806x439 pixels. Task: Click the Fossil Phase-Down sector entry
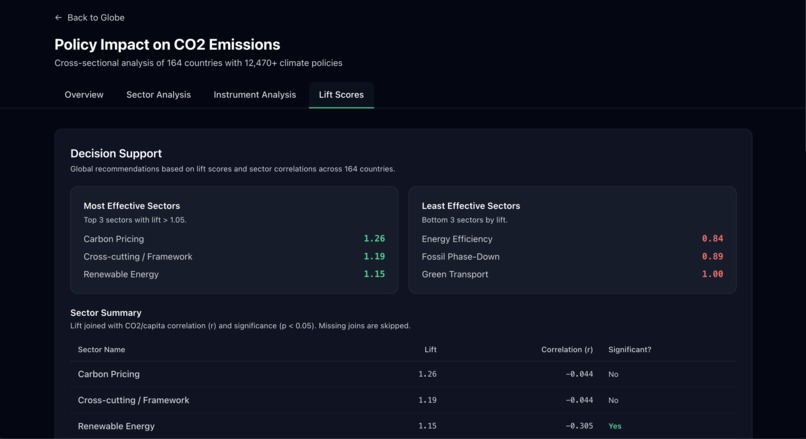pos(460,257)
